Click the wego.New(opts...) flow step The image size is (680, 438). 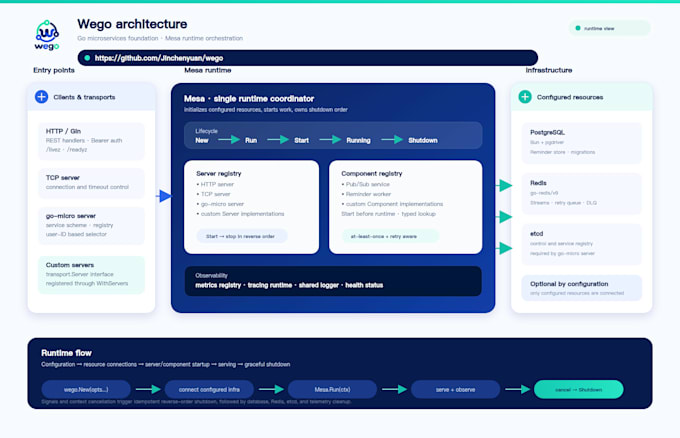[86, 389]
